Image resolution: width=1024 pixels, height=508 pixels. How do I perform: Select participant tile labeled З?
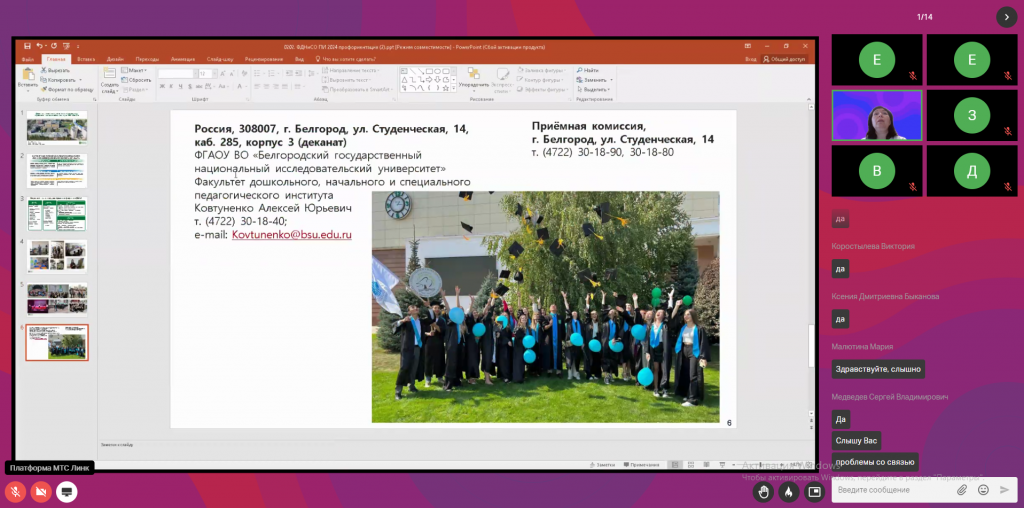[x=972, y=116]
